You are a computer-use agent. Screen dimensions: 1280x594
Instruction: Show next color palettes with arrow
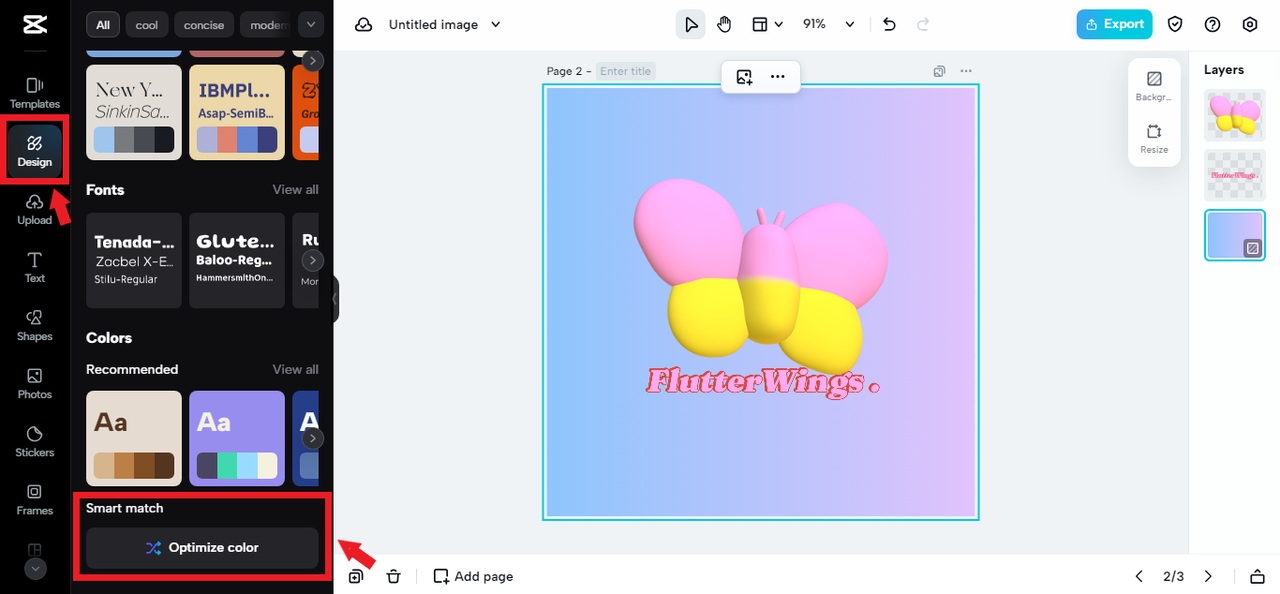(x=313, y=438)
